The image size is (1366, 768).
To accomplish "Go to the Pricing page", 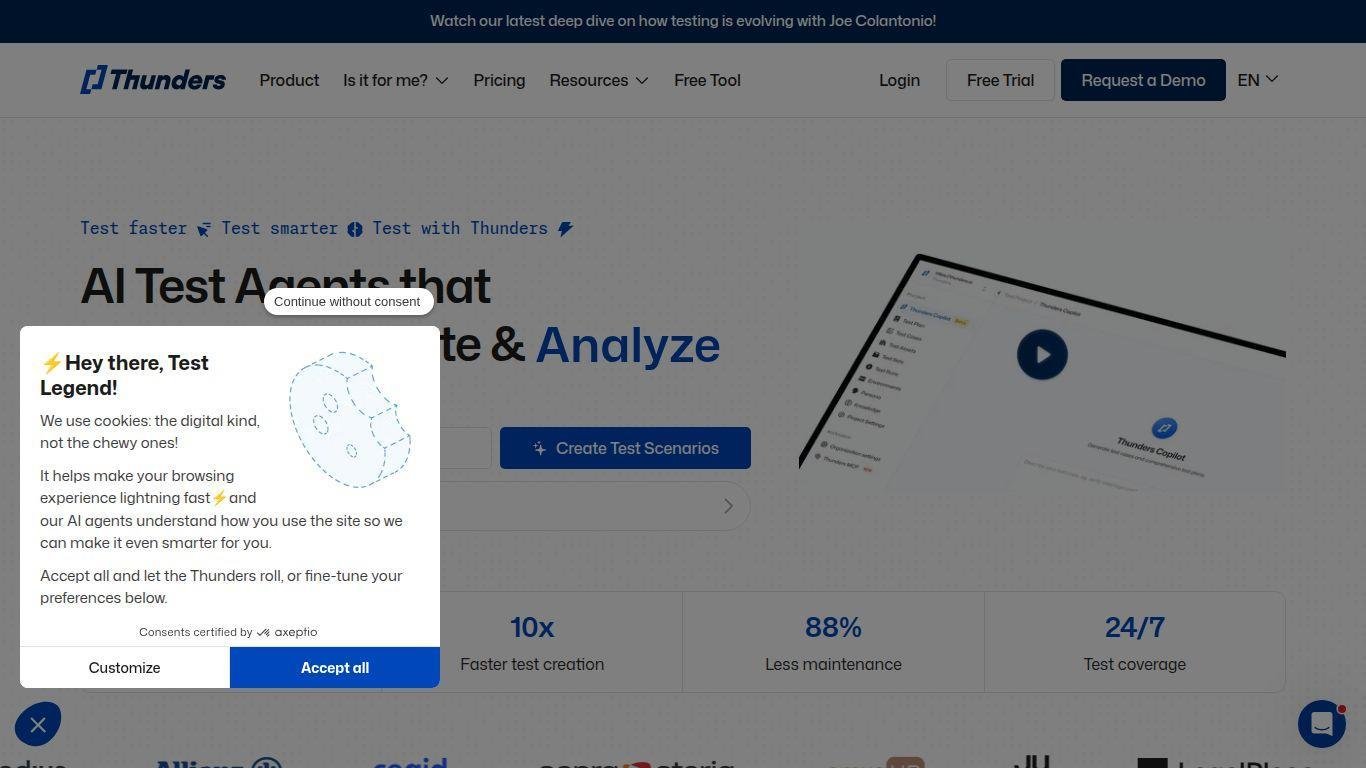I will coord(499,80).
